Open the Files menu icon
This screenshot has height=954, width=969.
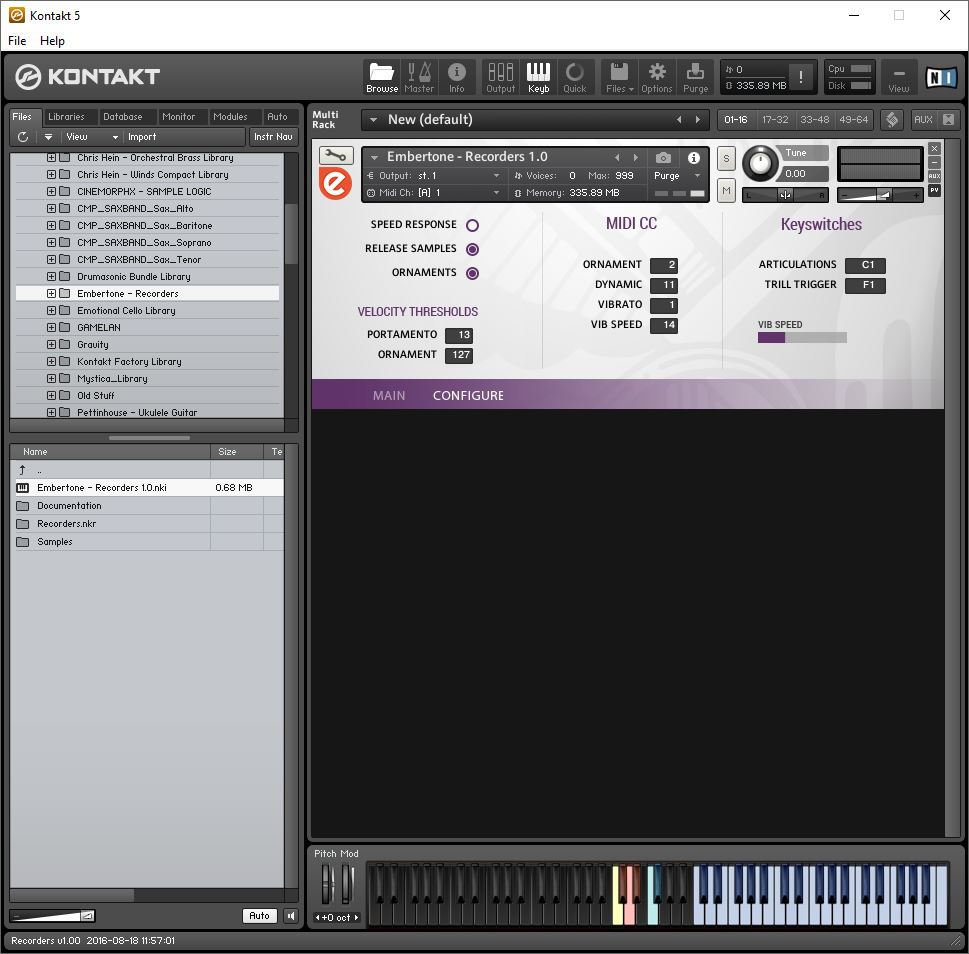(619, 77)
